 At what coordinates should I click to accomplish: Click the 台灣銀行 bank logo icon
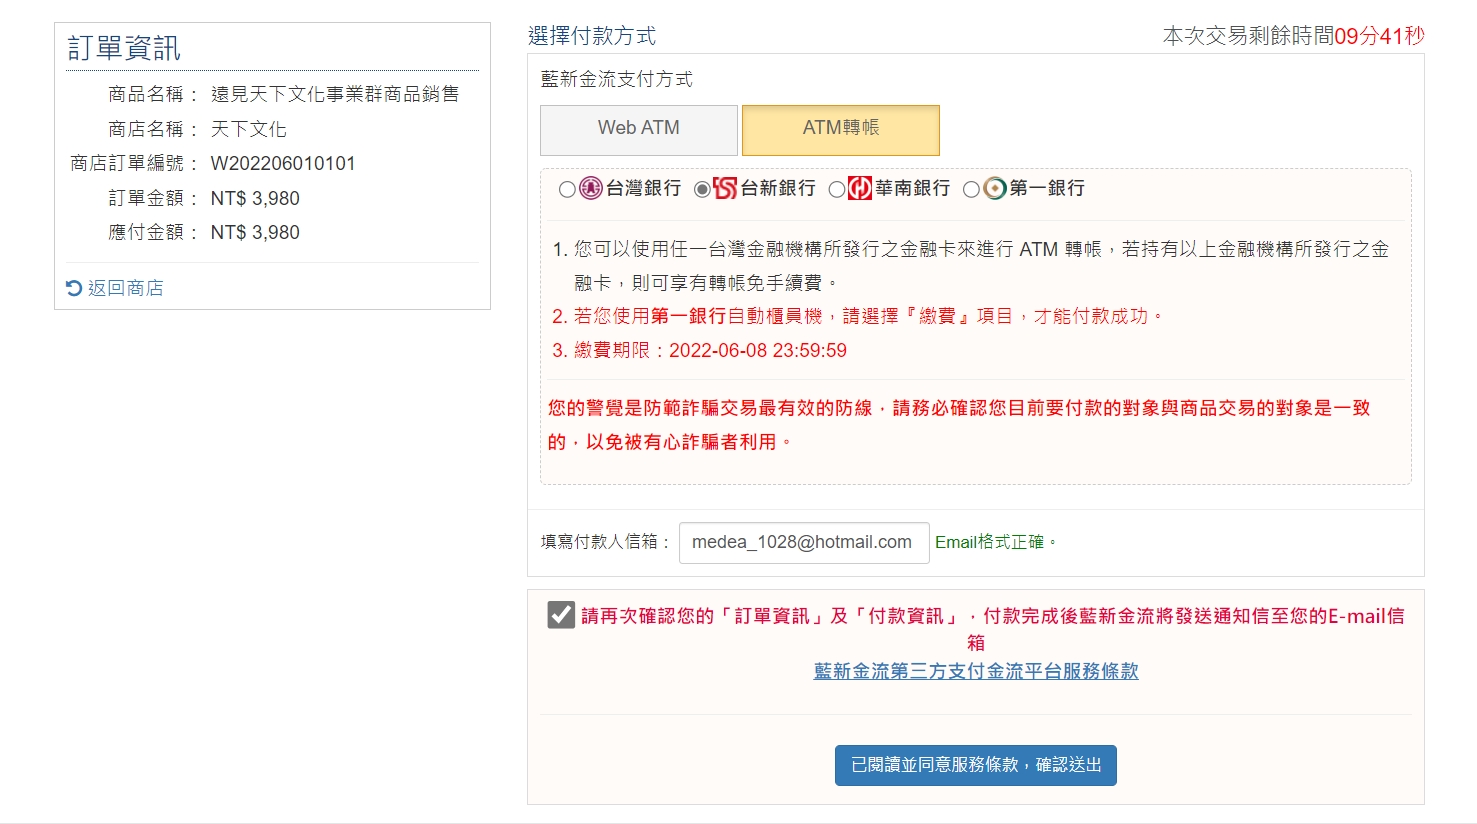592,188
